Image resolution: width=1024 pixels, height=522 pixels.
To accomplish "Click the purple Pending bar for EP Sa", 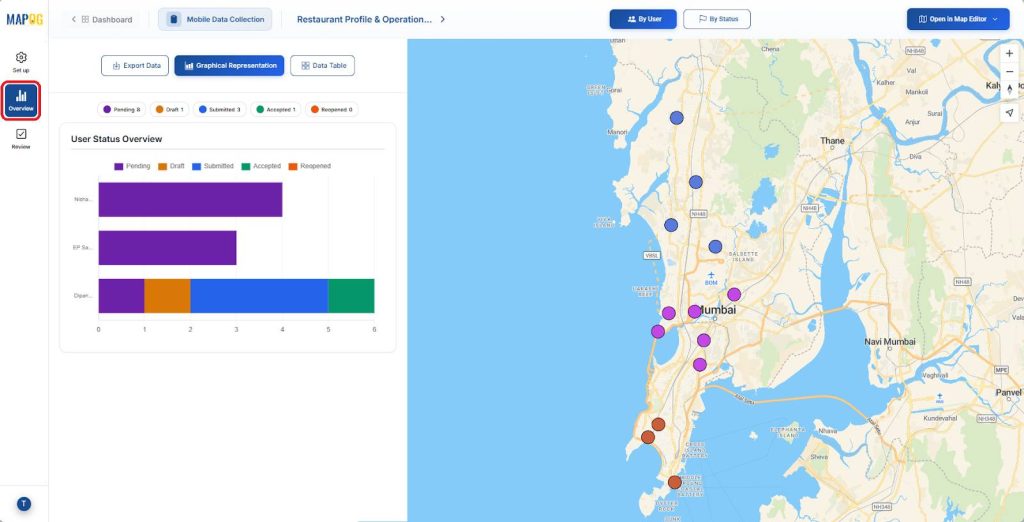I will (167, 248).
